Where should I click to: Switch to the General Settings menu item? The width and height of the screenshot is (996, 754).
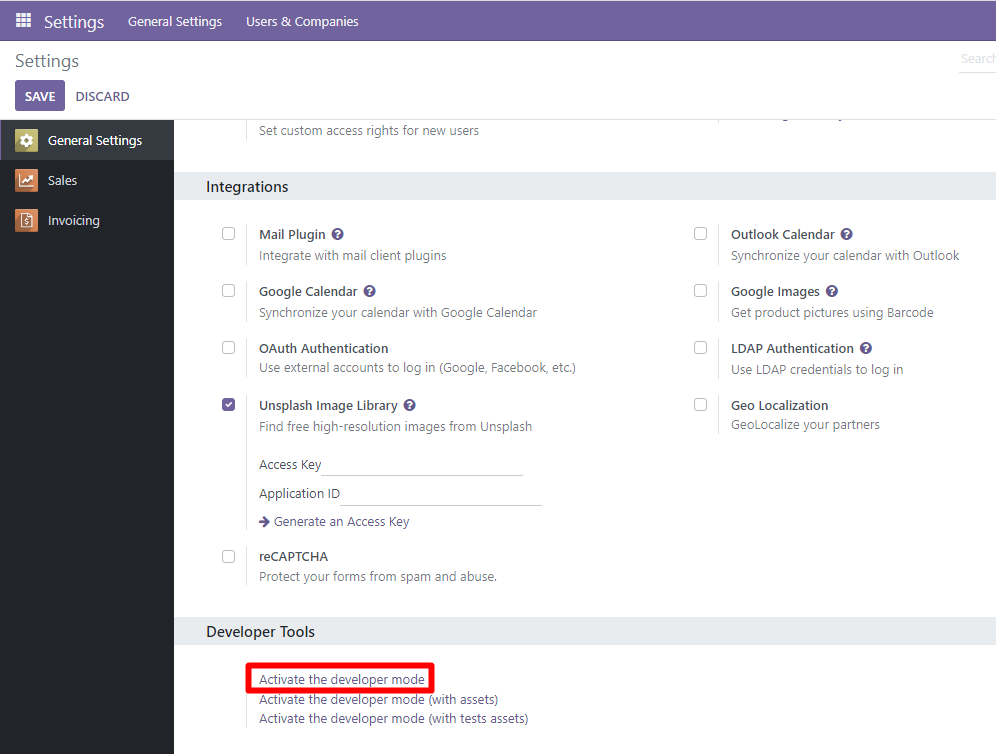click(x=175, y=20)
